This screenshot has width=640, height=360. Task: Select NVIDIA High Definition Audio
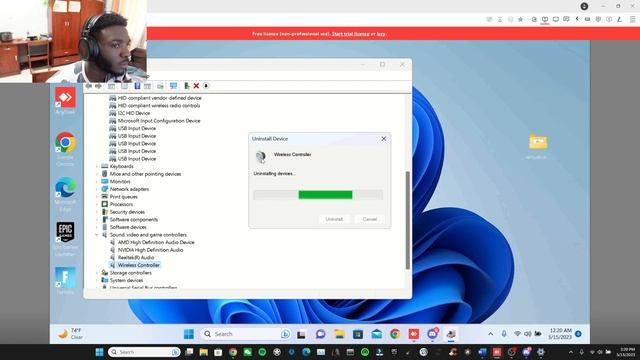150,250
